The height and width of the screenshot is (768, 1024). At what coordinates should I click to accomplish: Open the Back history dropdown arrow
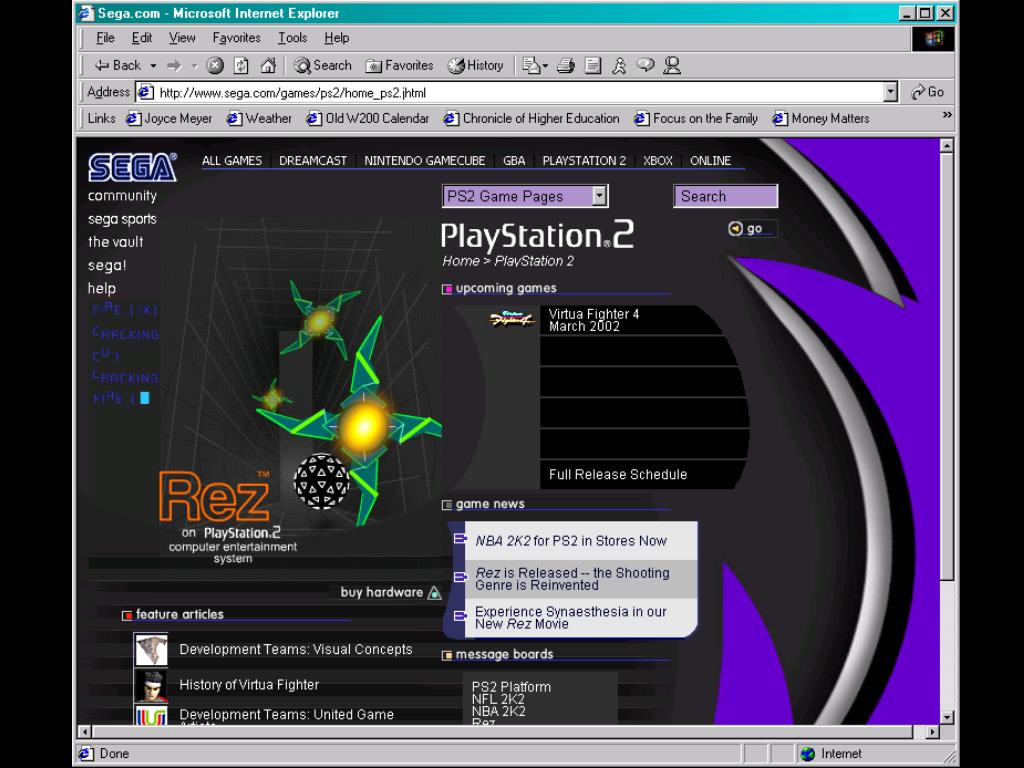tap(153, 66)
